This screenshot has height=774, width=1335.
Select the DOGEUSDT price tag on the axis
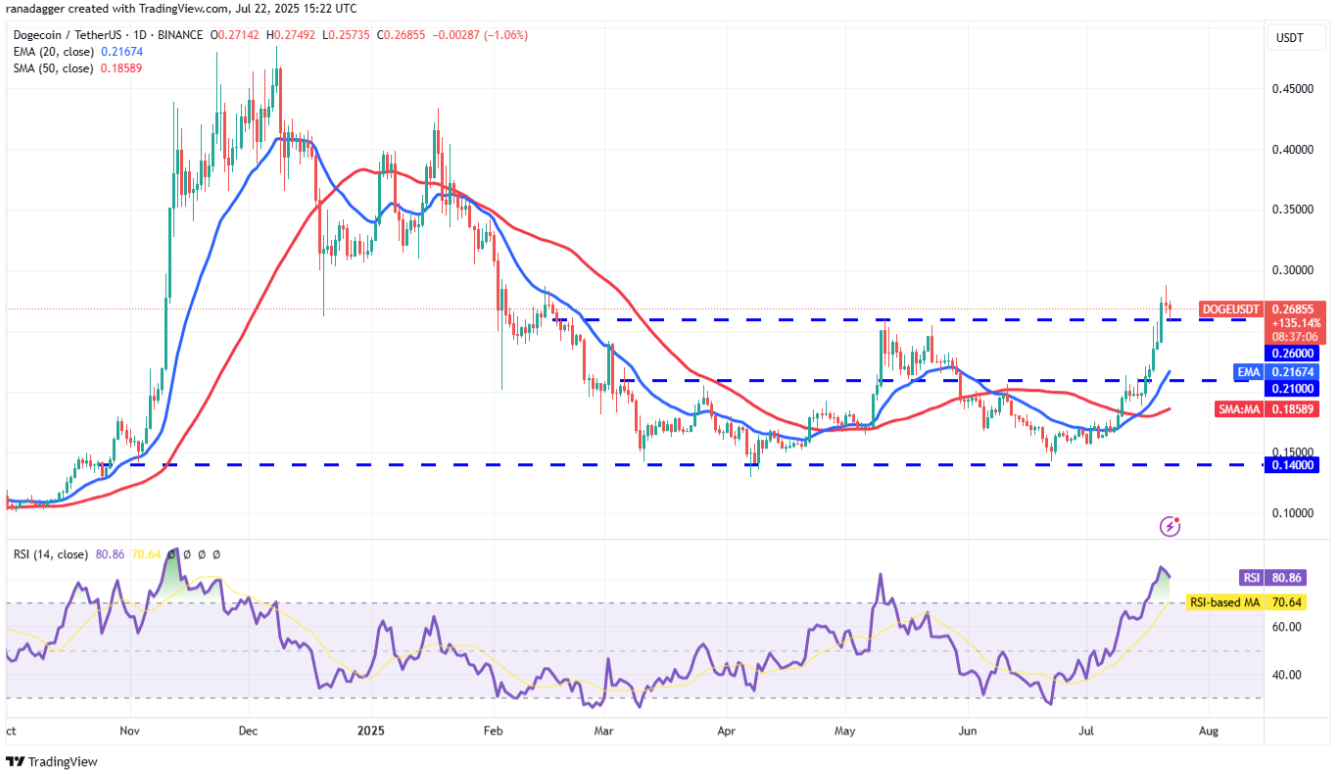[x=1229, y=309]
